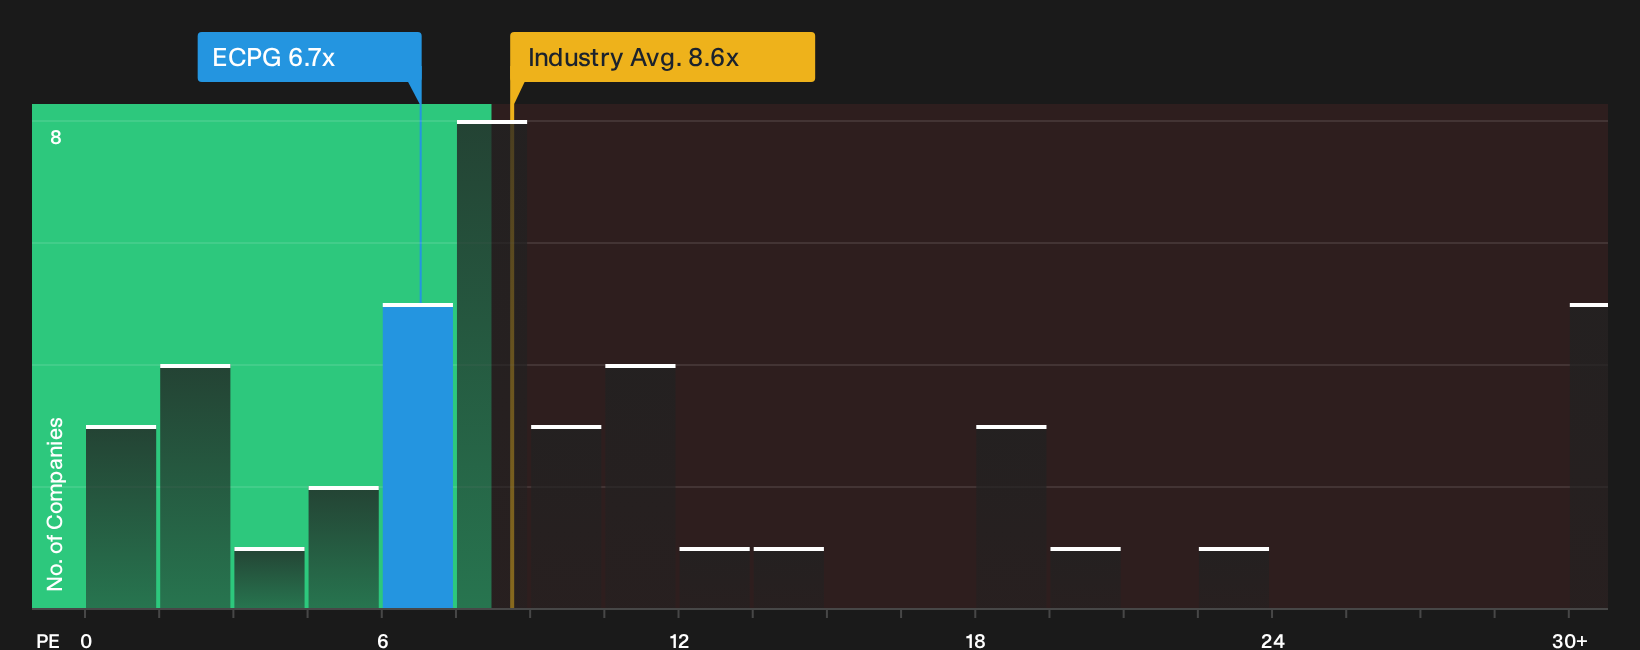Select the blue highlighted ECPG histogram bar
The width and height of the screenshot is (1640, 650).
pos(418,456)
